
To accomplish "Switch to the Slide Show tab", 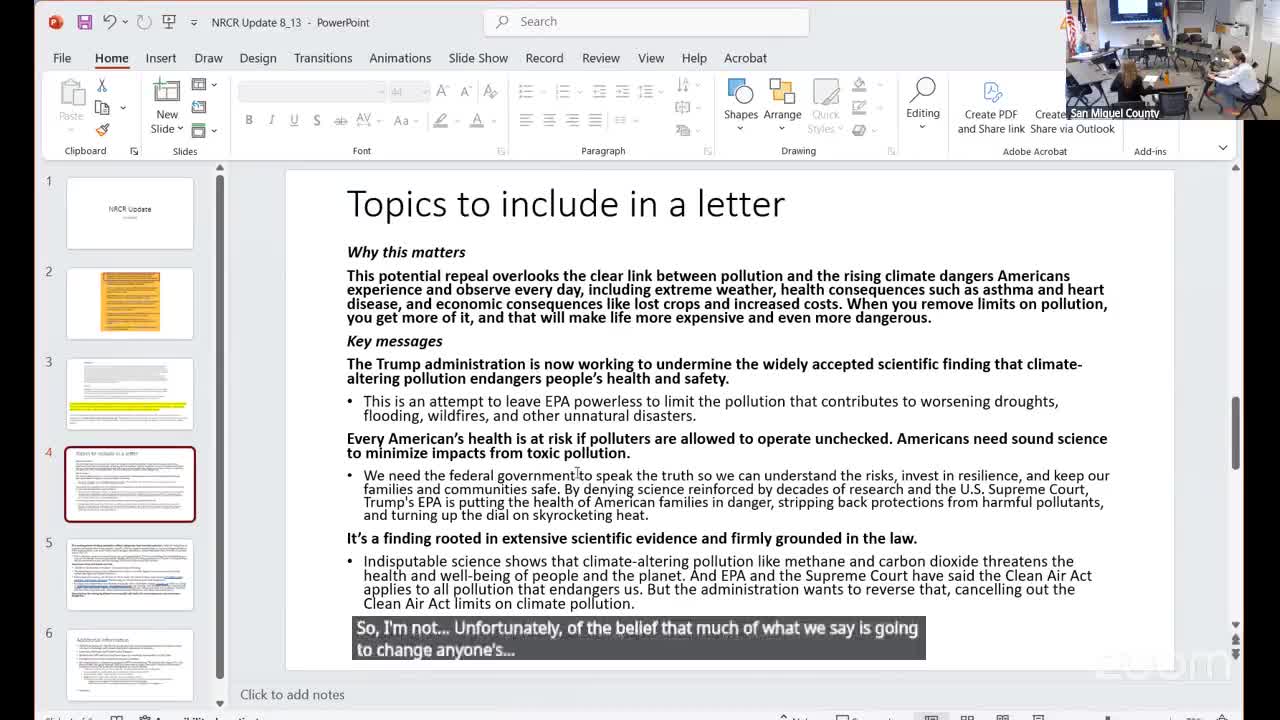I will point(478,58).
